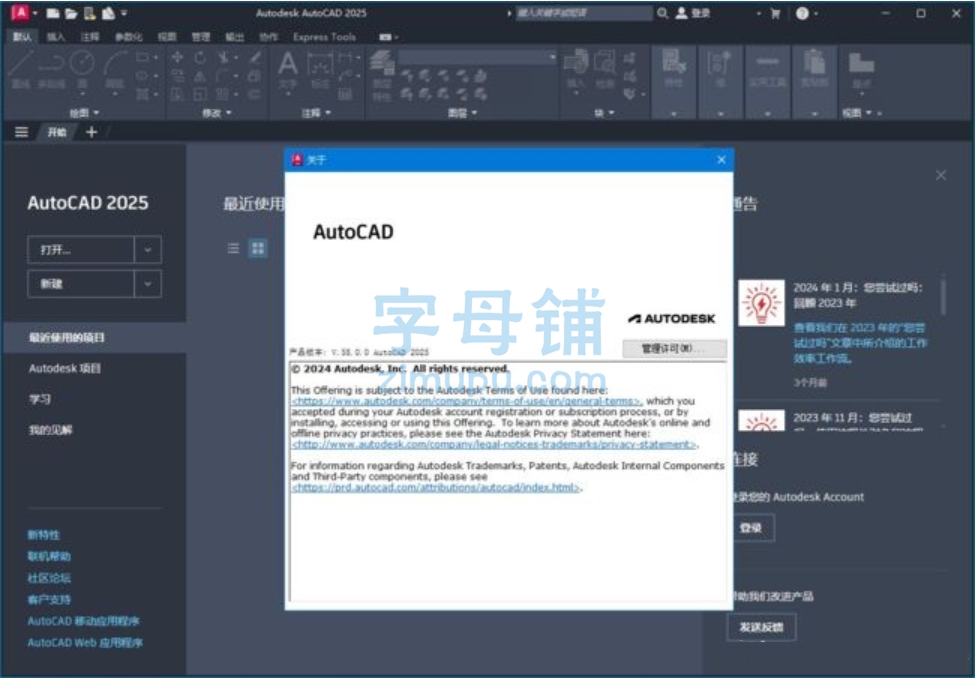Select 最近使用的项目 in left sidebar
Viewport: 976px width, 678px height.
pyautogui.click(x=95, y=337)
